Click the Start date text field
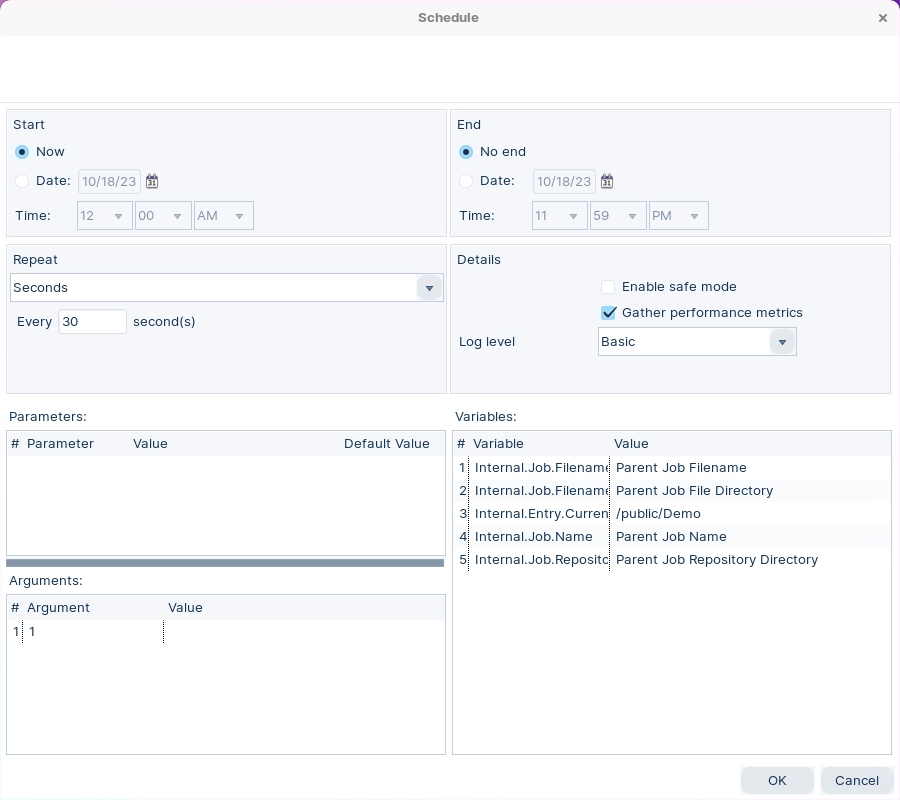900x800 pixels. pos(109,181)
